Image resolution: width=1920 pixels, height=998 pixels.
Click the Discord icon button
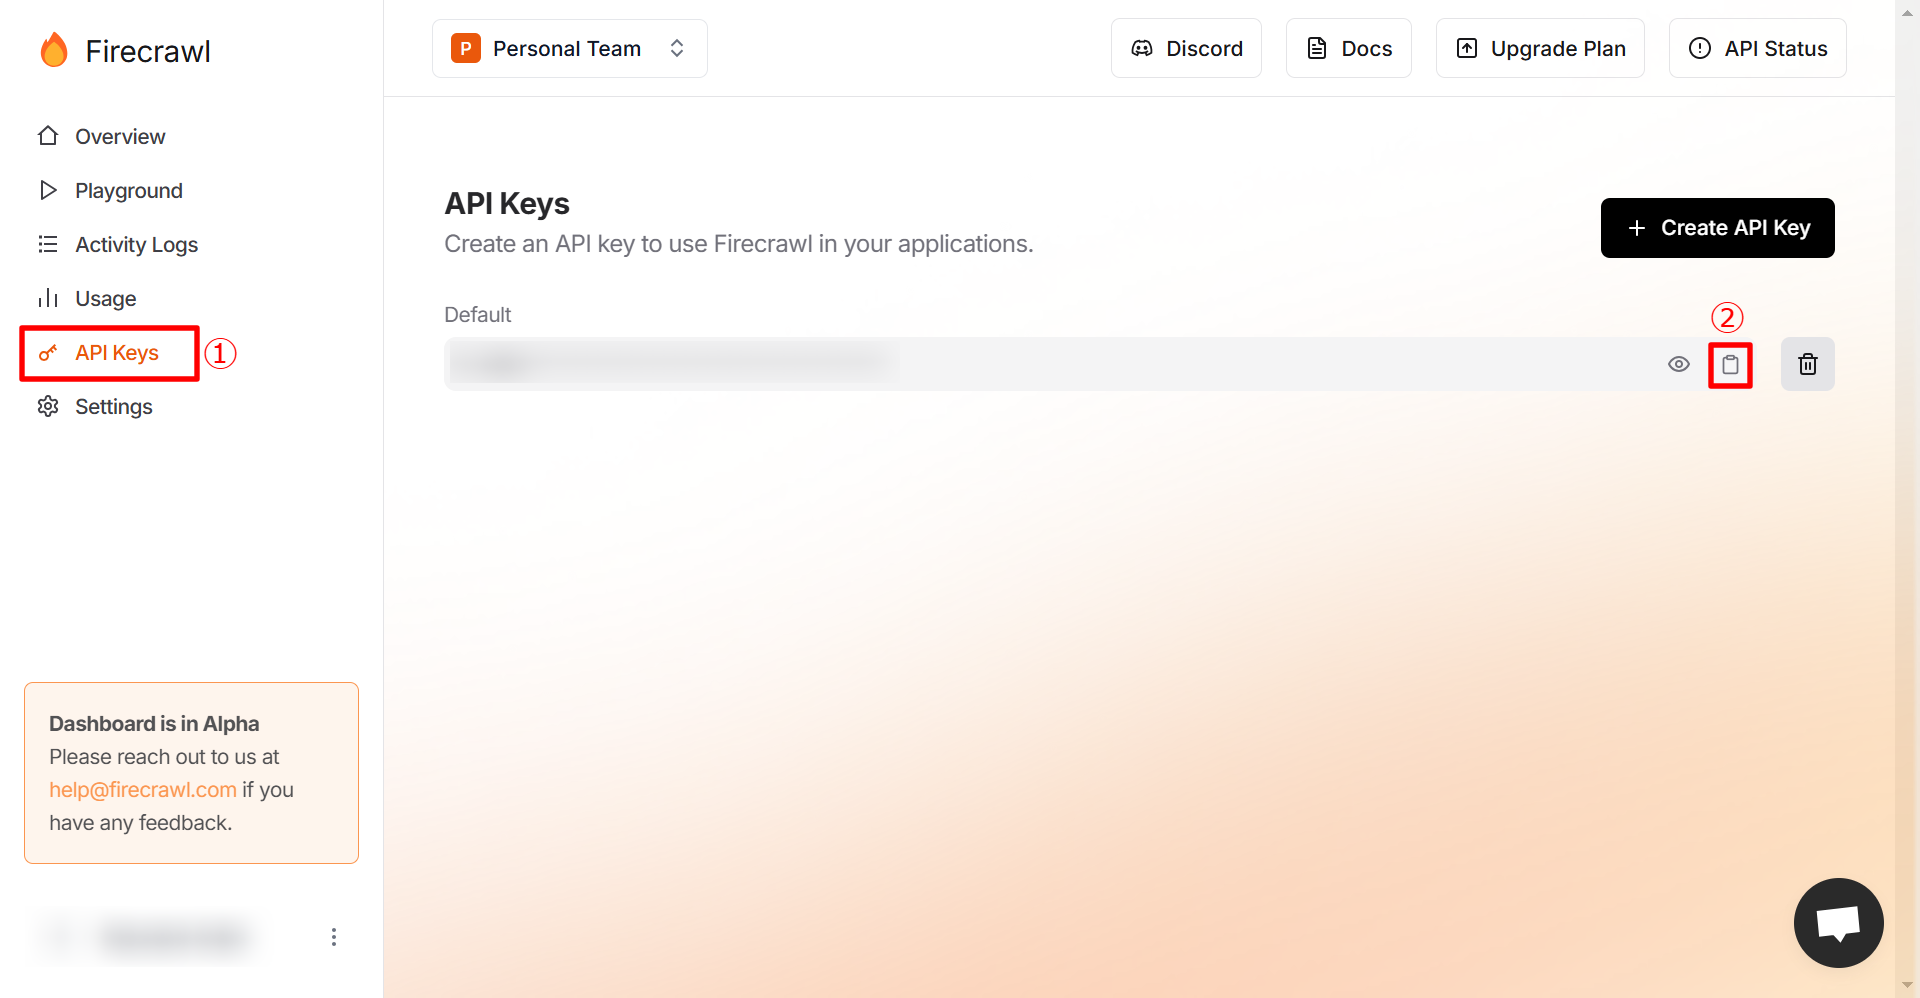[1186, 48]
